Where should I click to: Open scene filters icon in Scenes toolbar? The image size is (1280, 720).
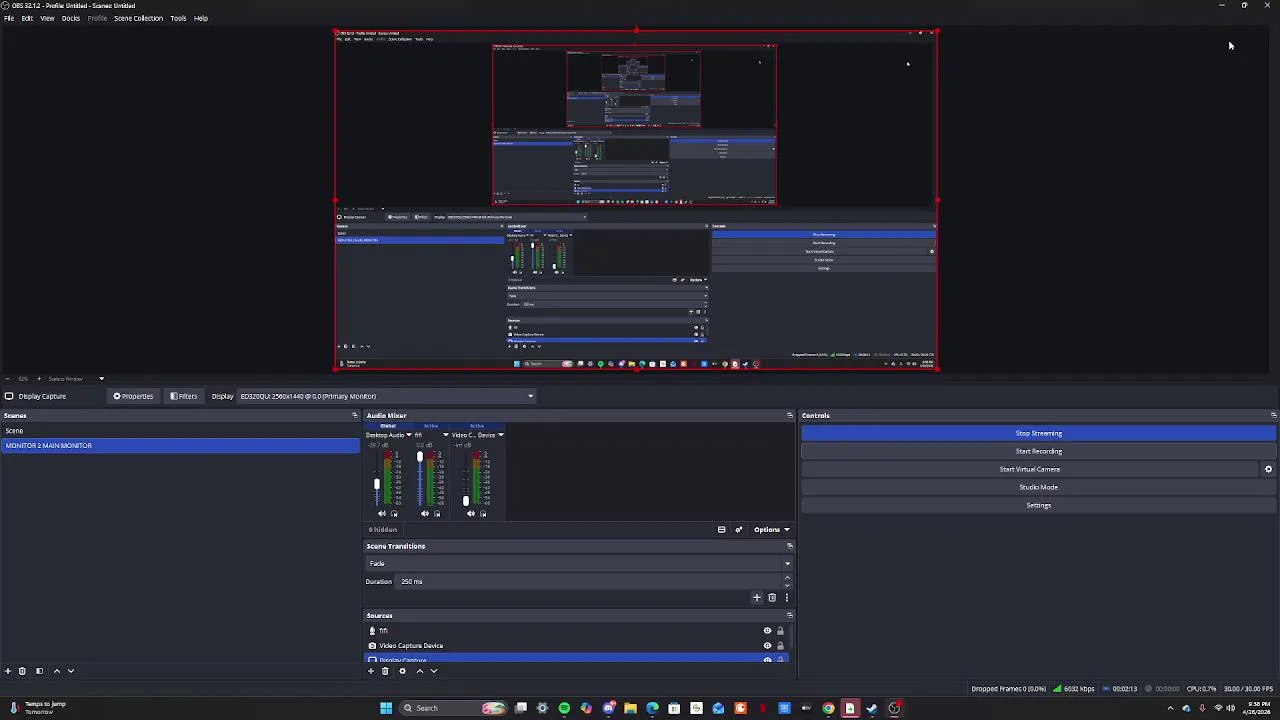[39, 671]
